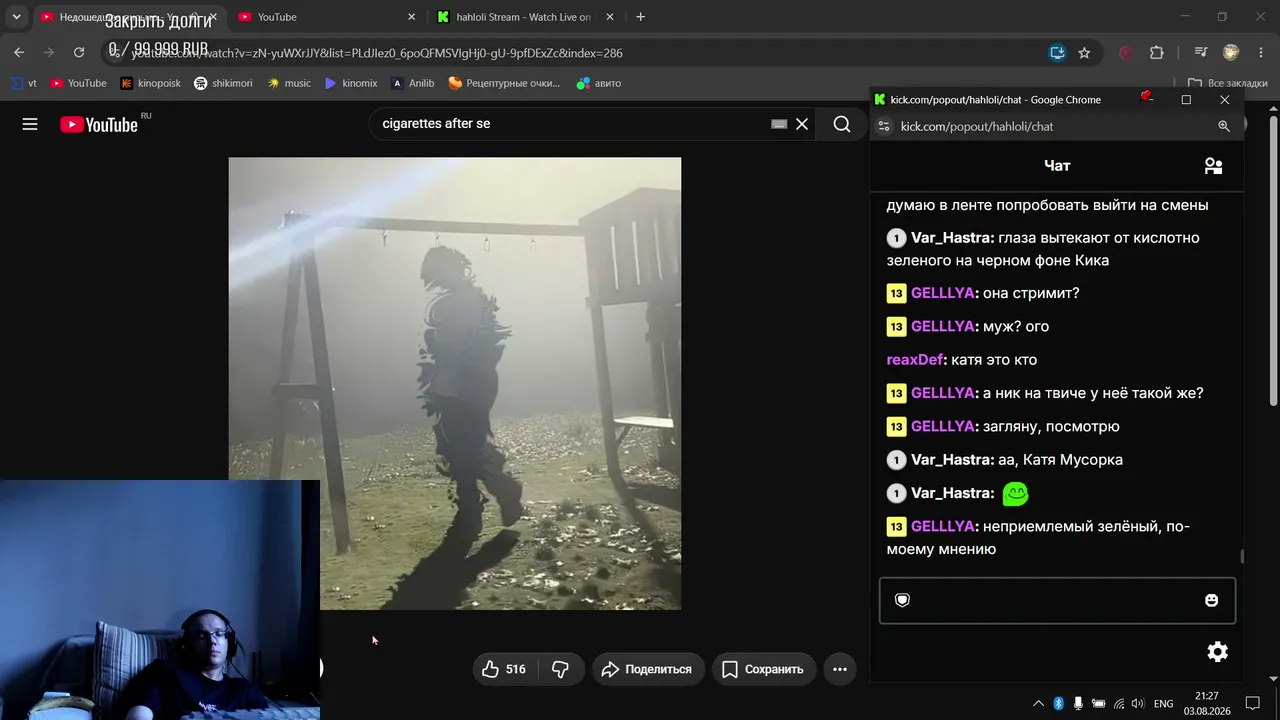Expand the tab search dropdown
This screenshot has height=720, width=1280.
coord(16,17)
